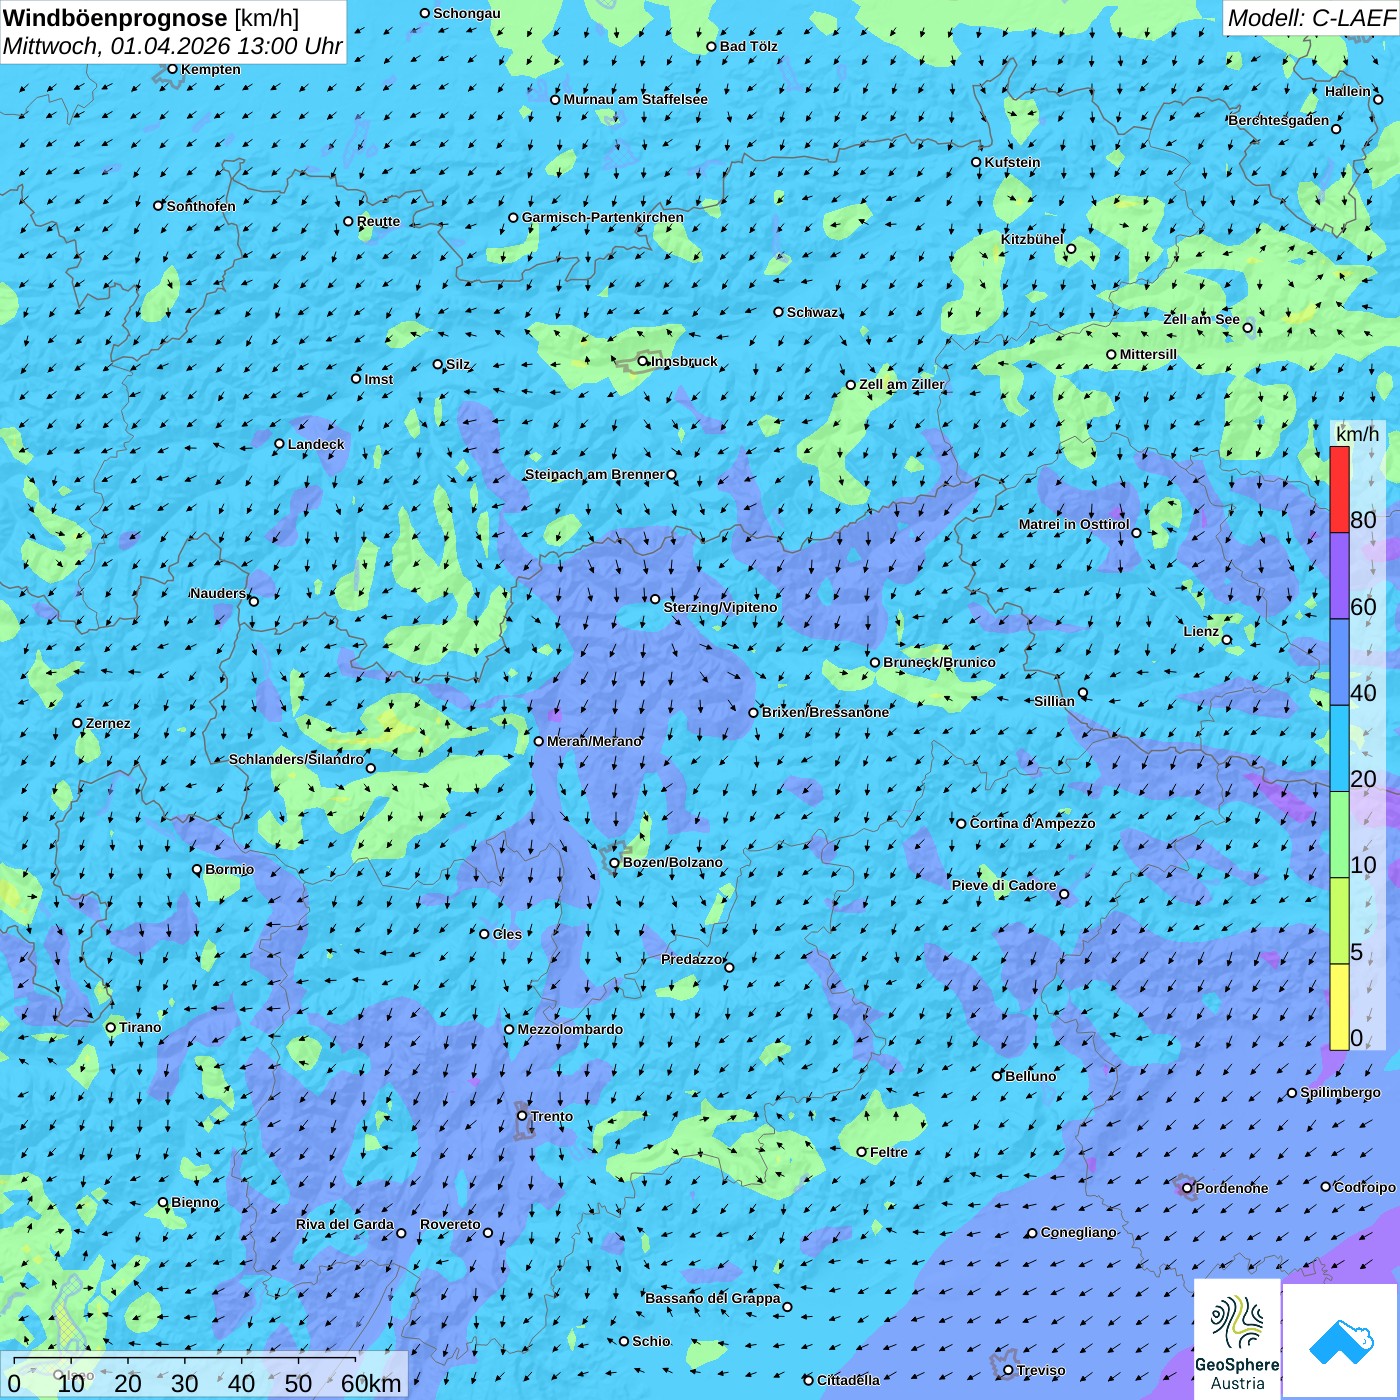Click the Bruneck/Brunico label

pos(939,662)
